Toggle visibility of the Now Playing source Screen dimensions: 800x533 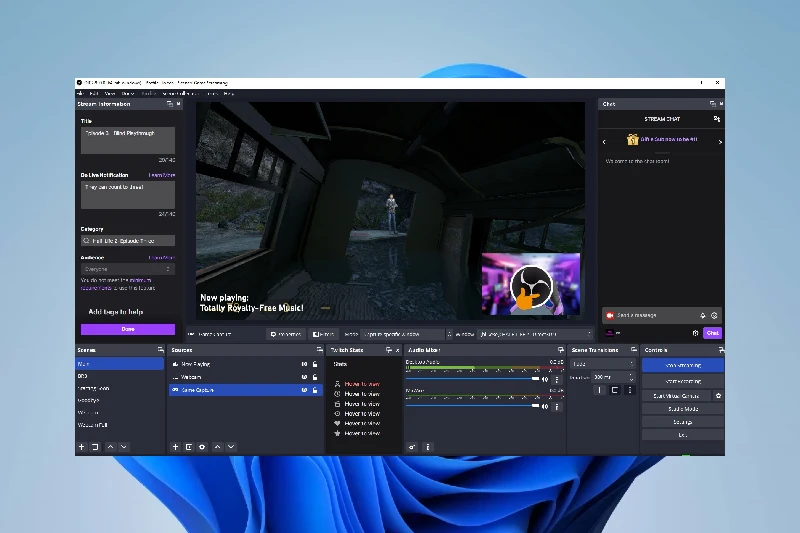(304, 364)
